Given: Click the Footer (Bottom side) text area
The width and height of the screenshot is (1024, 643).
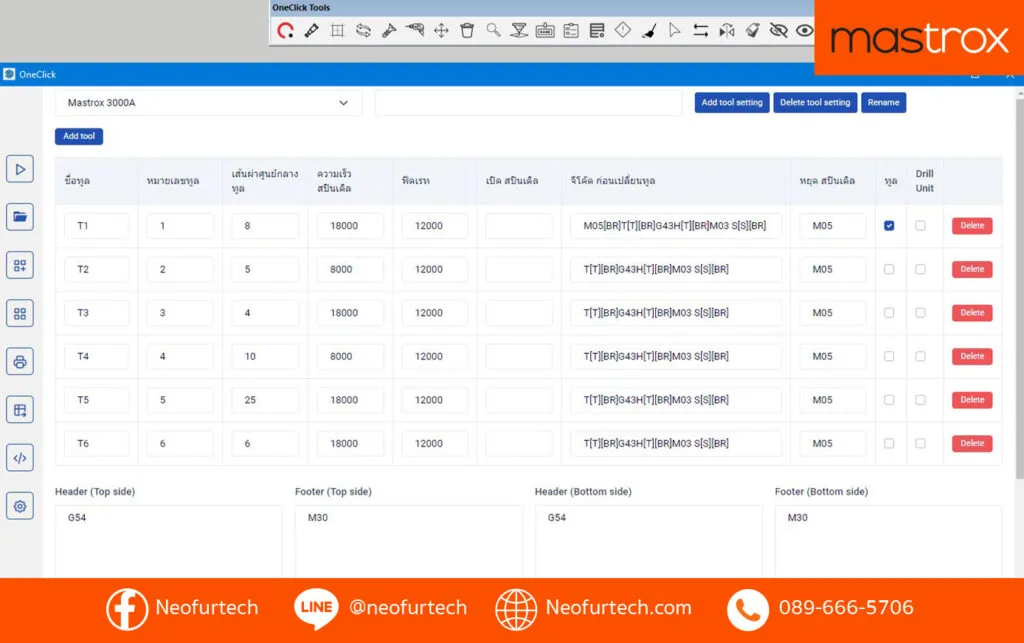Looking at the screenshot, I should [888, 541].
